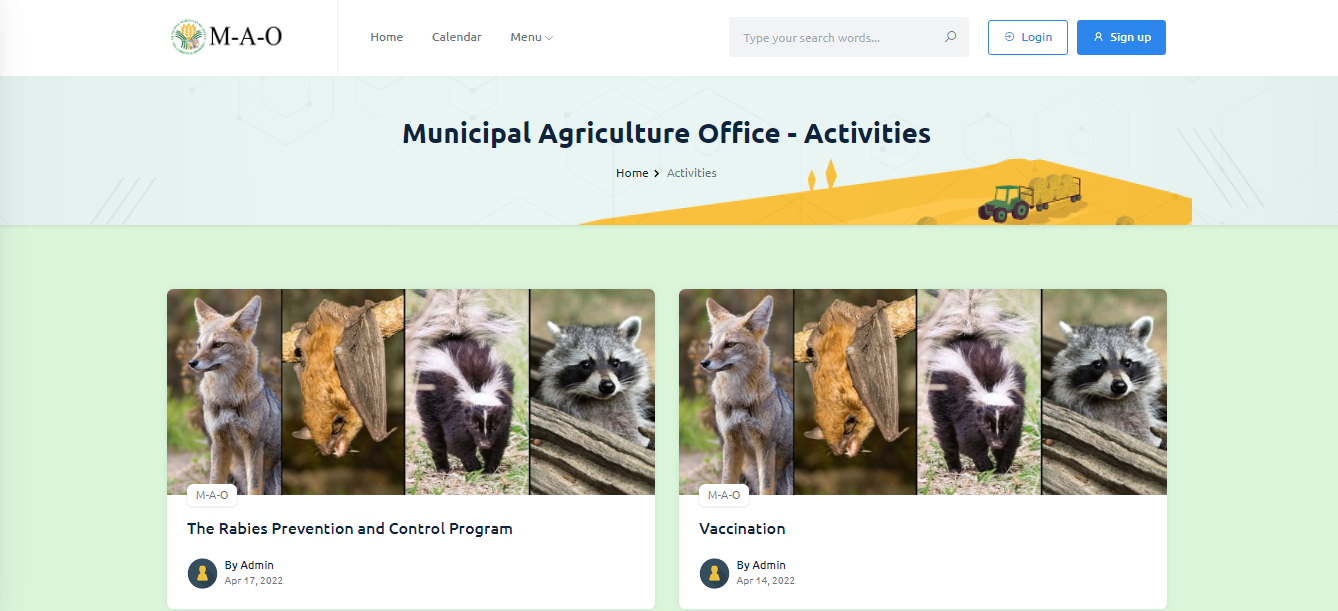Click the Admin avatar on the Rabies Program post
Viewport: 1338px width, 611px height.
pos(202,573)
